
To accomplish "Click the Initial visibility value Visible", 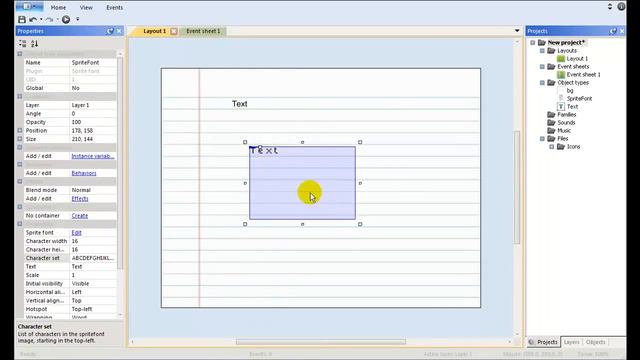I will point(93,283).
